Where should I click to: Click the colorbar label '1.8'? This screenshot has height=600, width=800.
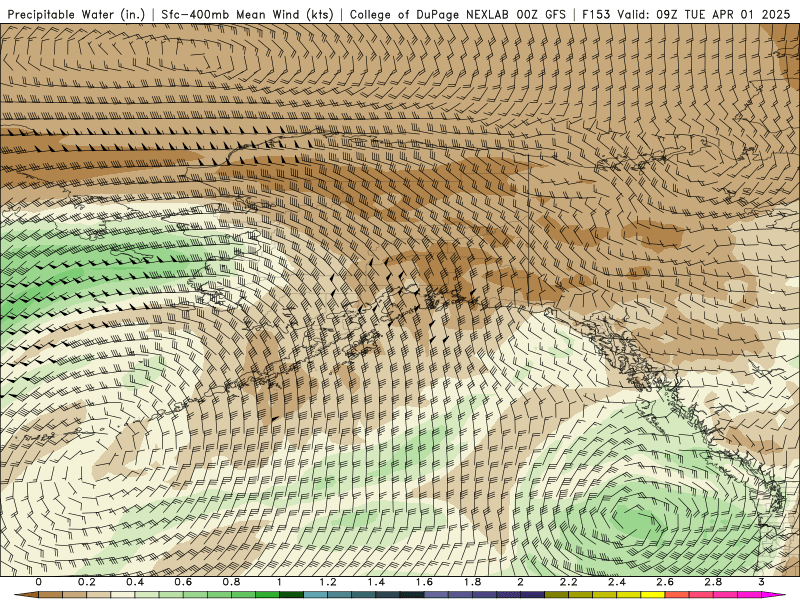(x=472, y=582)
